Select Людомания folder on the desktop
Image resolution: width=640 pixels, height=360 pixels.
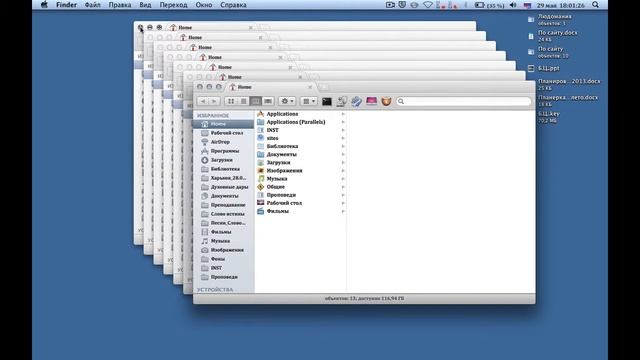[x=550, y=20]
